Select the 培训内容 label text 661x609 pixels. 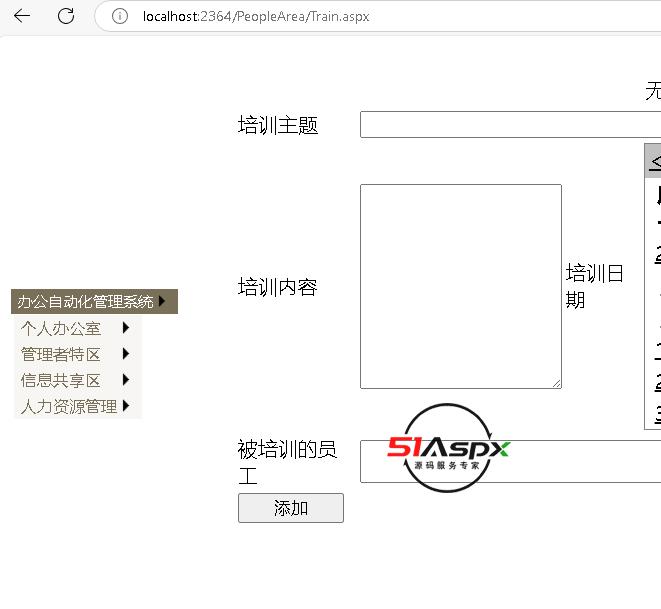(x=278, y=287)
